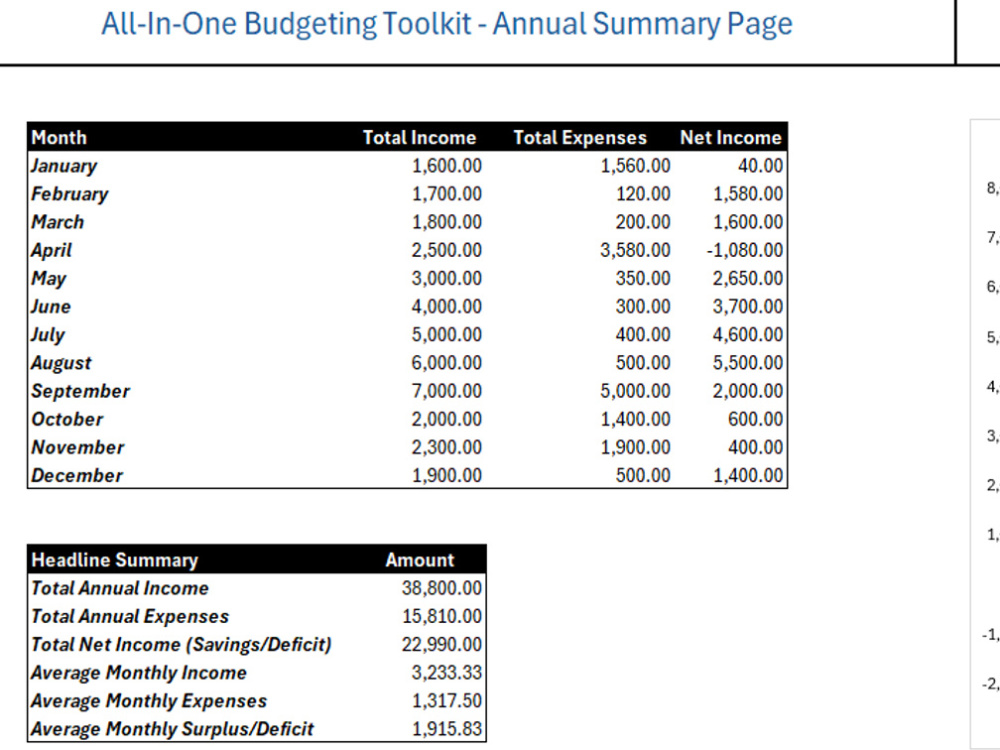Click the 'Average Monthly Surplus/Deficit' label

[173, 728]
